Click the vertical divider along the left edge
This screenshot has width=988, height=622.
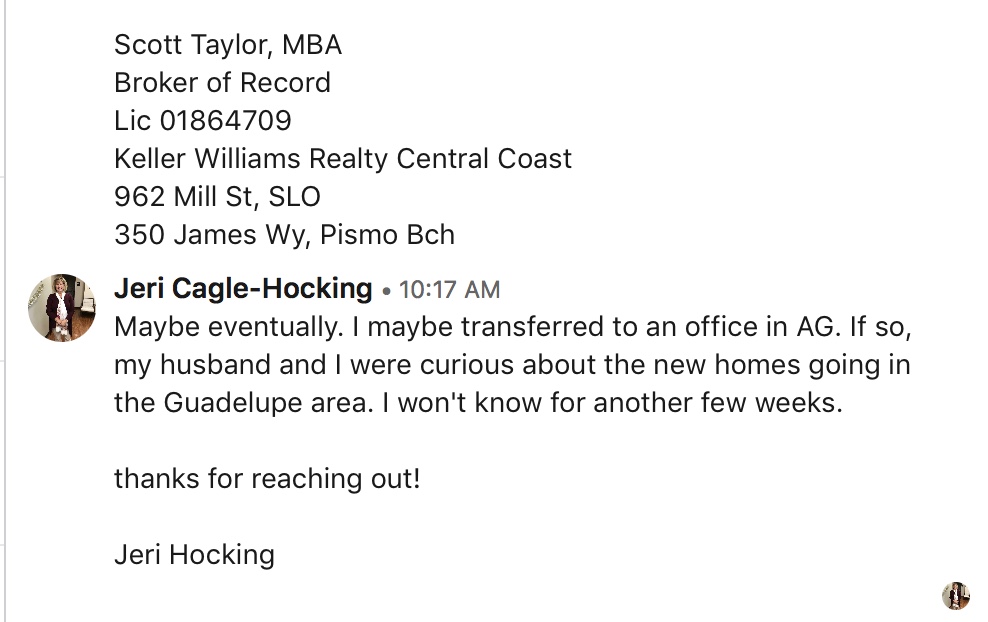5,311
